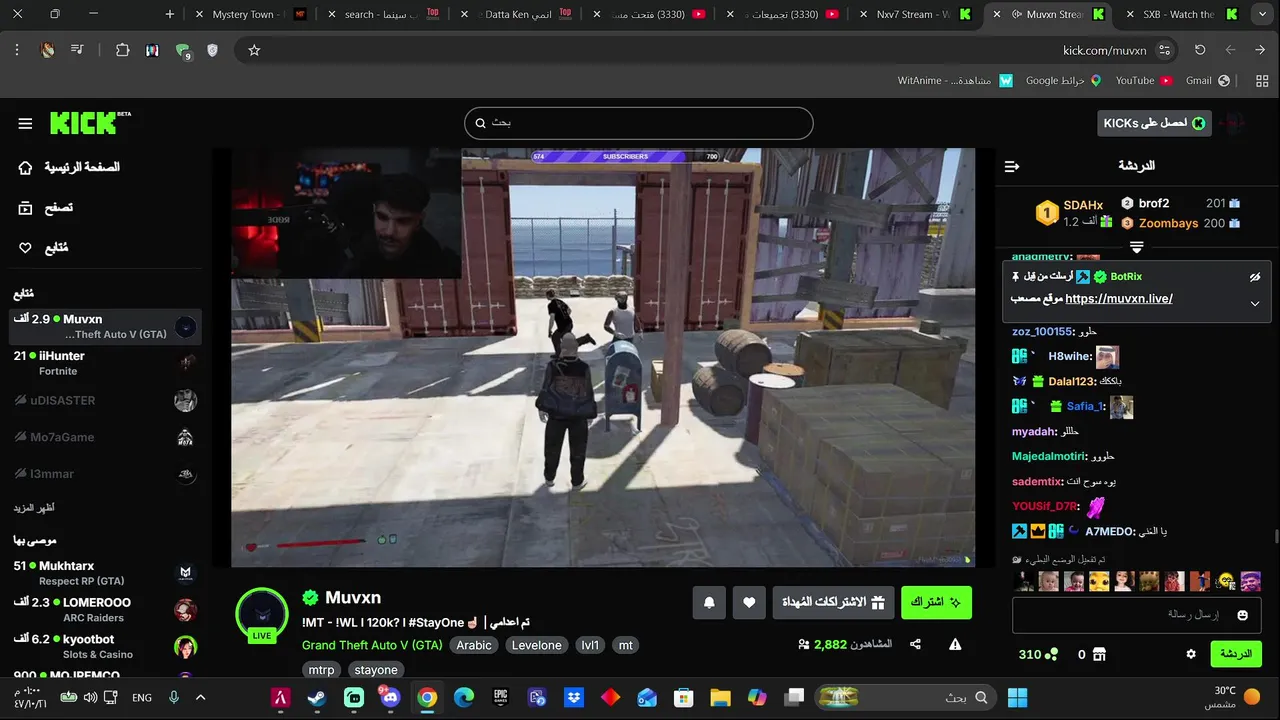This screenshot has height=720, width=1280.
Task: Expand the show more followed channels link
Action: click(x=34, y=508)
